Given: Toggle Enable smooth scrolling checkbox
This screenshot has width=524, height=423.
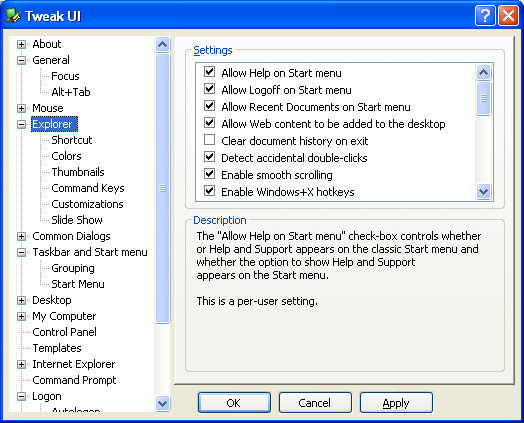Looking at the screenshot, I should coord(210,174).
